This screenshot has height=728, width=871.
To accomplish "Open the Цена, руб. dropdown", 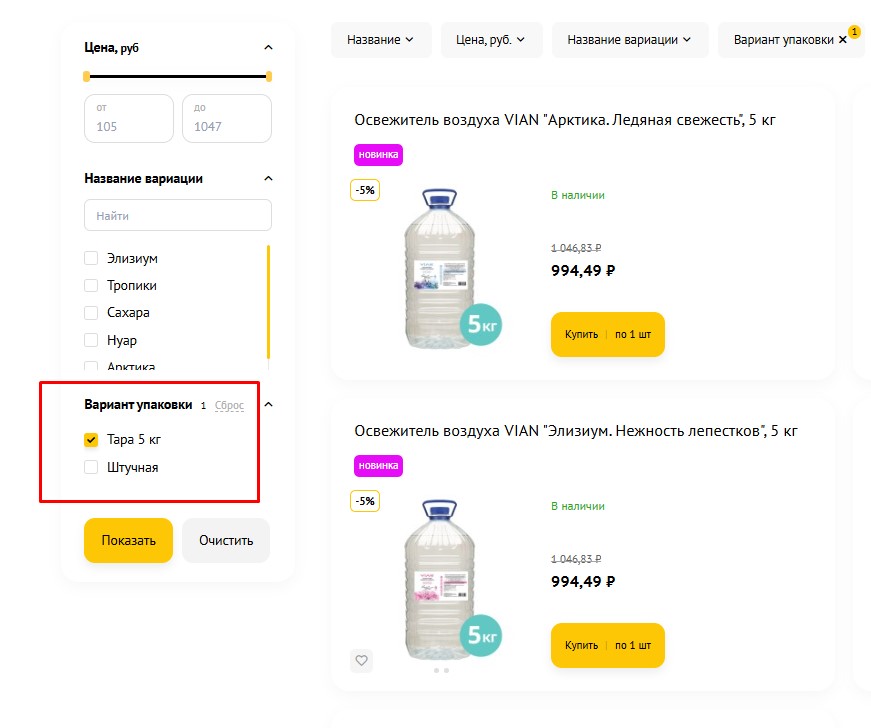I will 491,40.
